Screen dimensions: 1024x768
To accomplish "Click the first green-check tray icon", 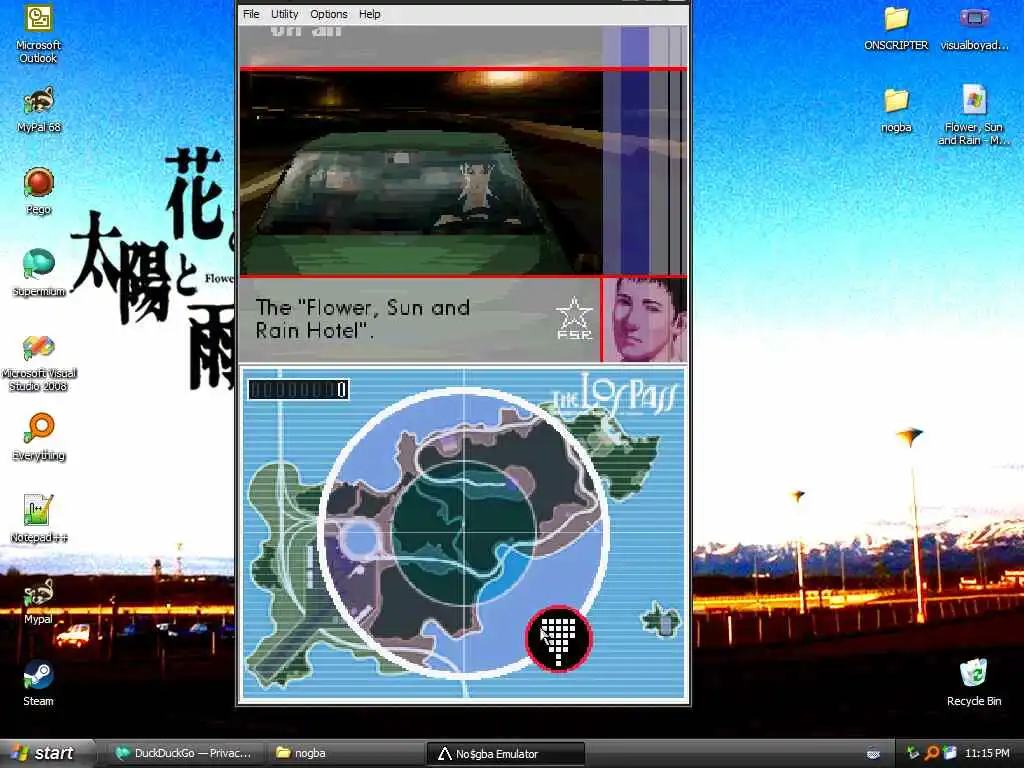I will 912,753.
